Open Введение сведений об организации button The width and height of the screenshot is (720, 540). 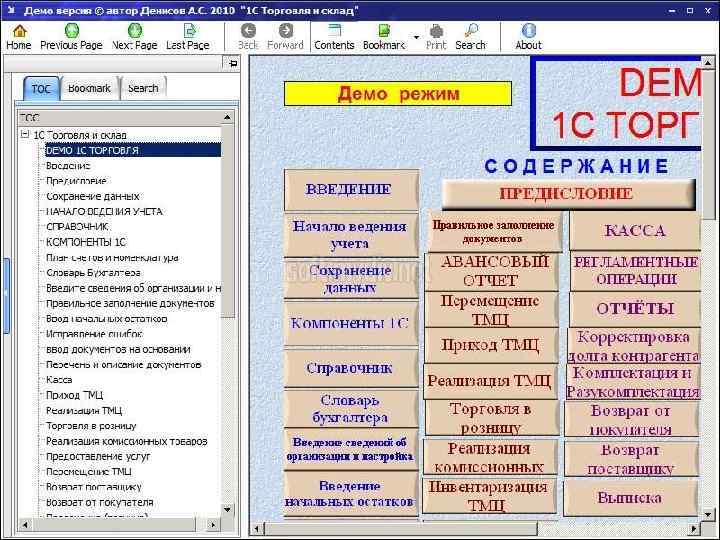351,450
